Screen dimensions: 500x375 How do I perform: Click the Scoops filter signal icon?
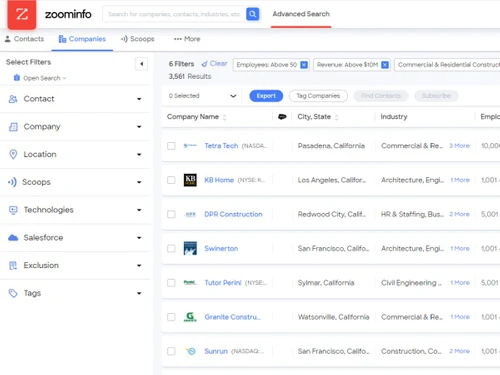point(12,182)
